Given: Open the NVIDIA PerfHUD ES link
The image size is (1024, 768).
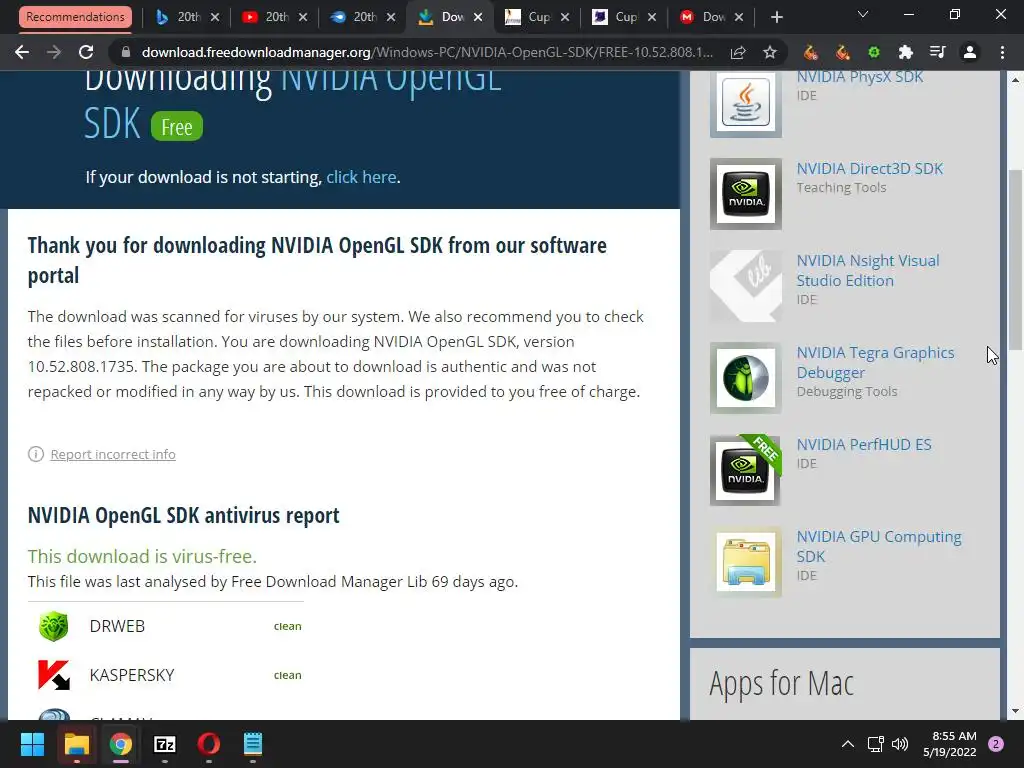Looking at the screenshot, I should click(864, 445).
